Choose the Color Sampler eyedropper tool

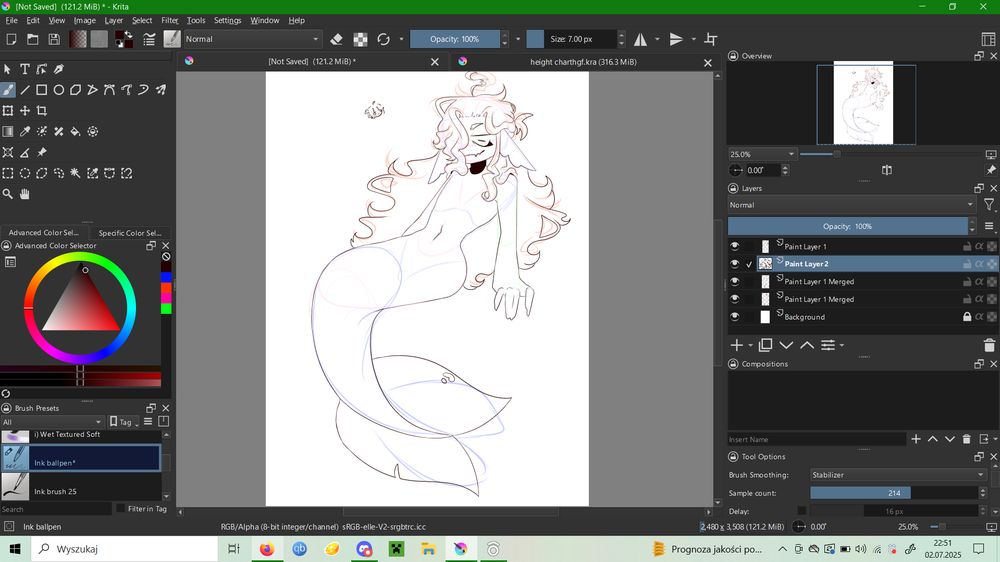pos(25,131)
